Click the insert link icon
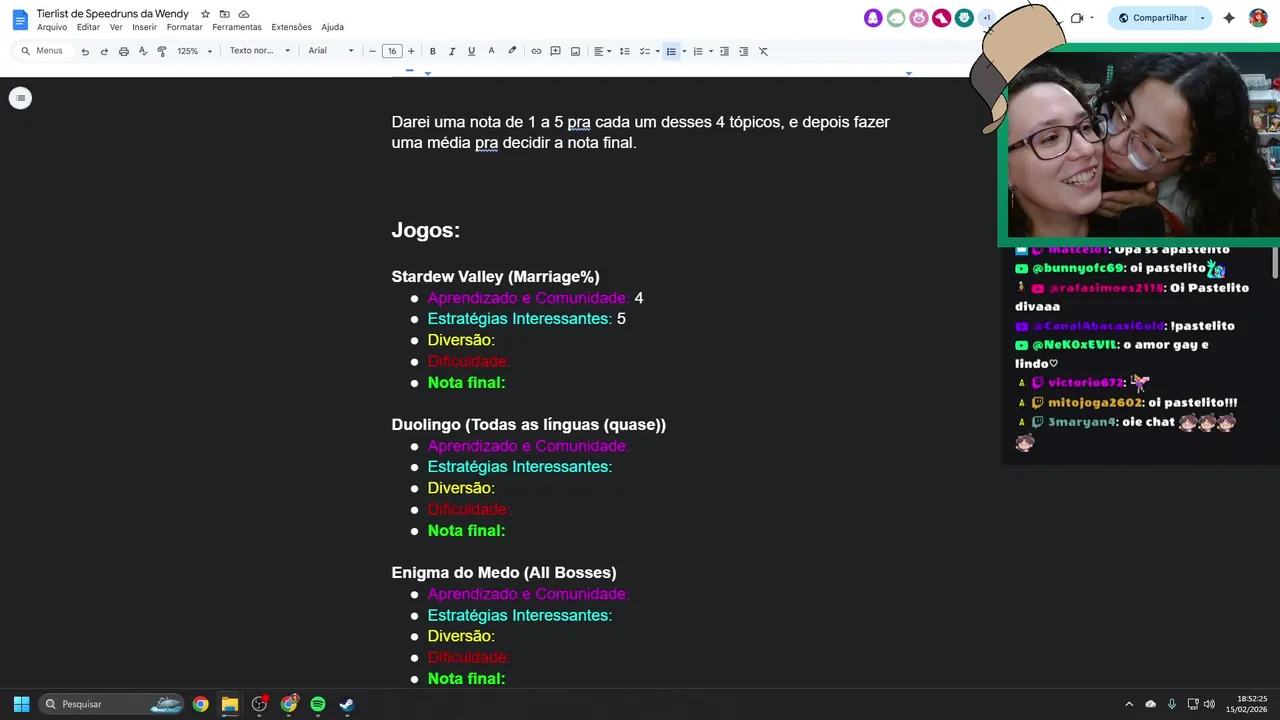This screenshot has width=1280, height=720. point(536,51)
